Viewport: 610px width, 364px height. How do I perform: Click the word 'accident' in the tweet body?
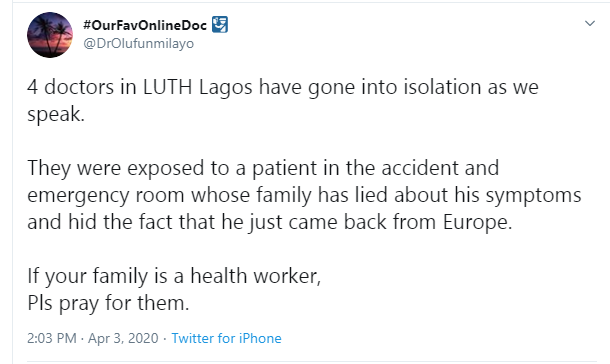[x=420, y=168]
